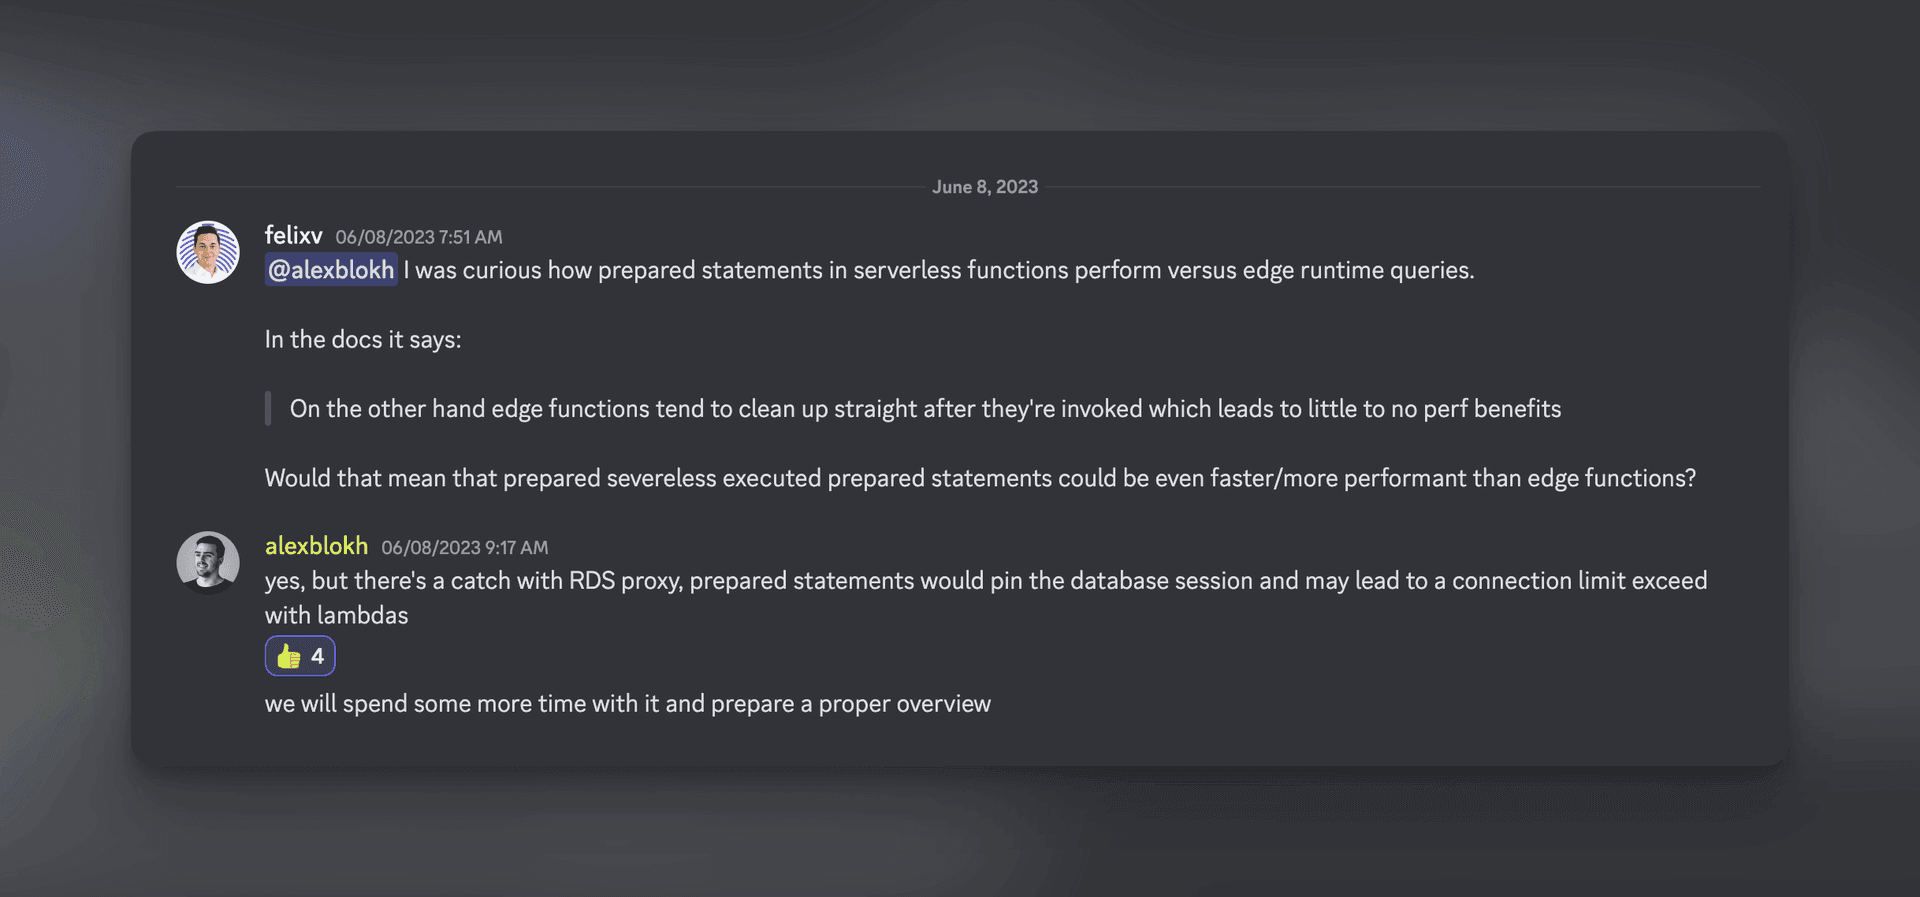Click the thumbs up emoji
This screenshot has width=1920, height=897.
click(288, 657)
